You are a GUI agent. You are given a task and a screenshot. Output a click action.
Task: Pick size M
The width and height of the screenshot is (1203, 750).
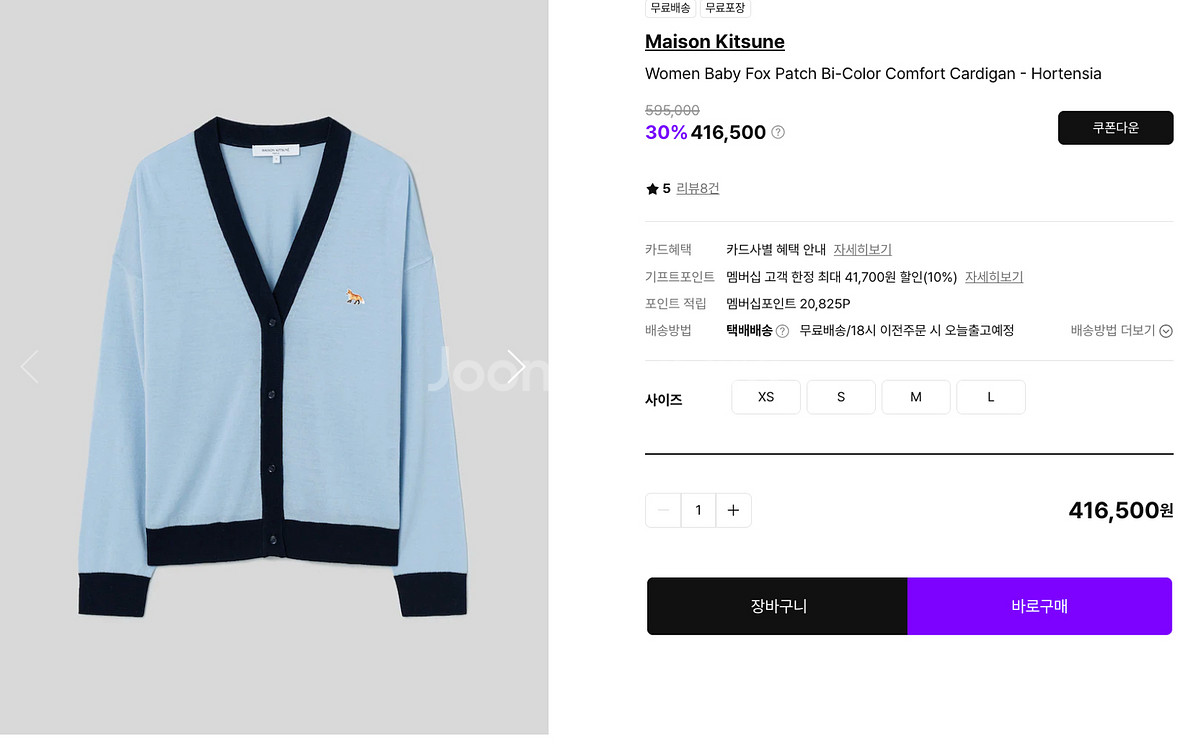915,397
